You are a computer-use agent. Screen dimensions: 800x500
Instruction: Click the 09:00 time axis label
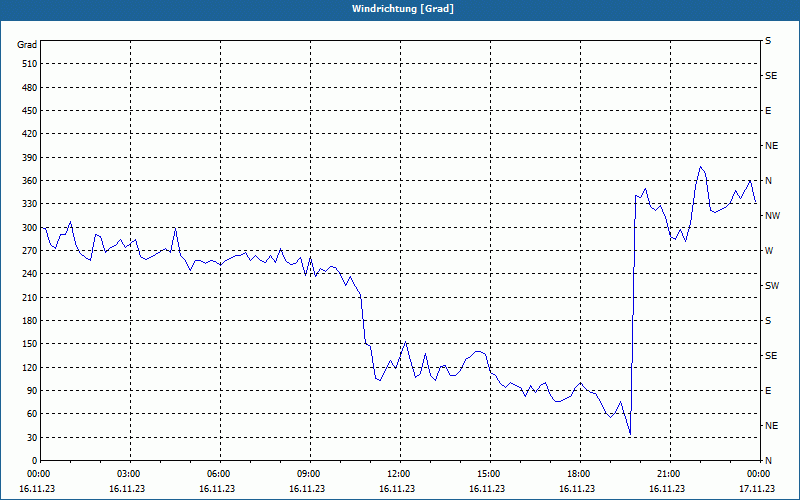pyautogui.click(x=310, y=473)
